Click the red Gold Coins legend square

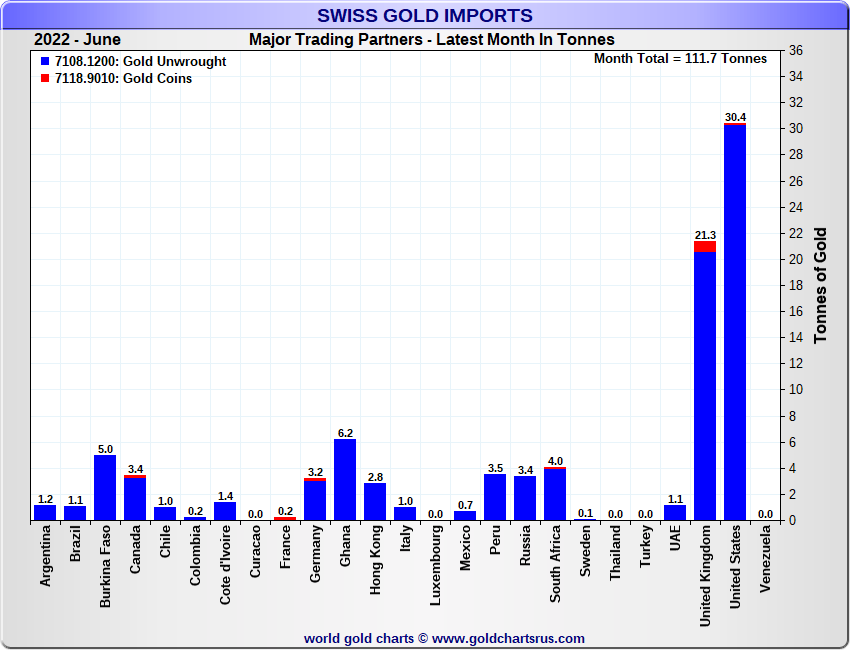[45, 79]
